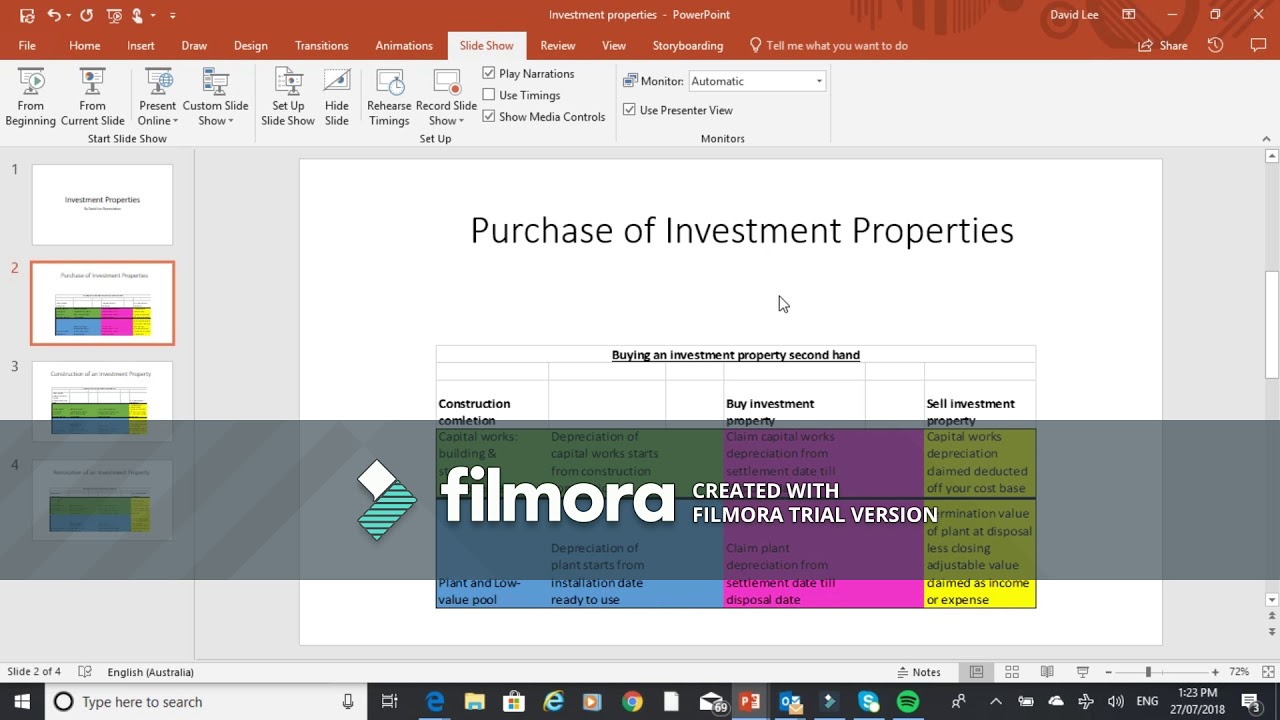The height and width of the screenshot is (720, 1280).
Task: Open Task View on the taskbar
Action: (x=390, y=702)
